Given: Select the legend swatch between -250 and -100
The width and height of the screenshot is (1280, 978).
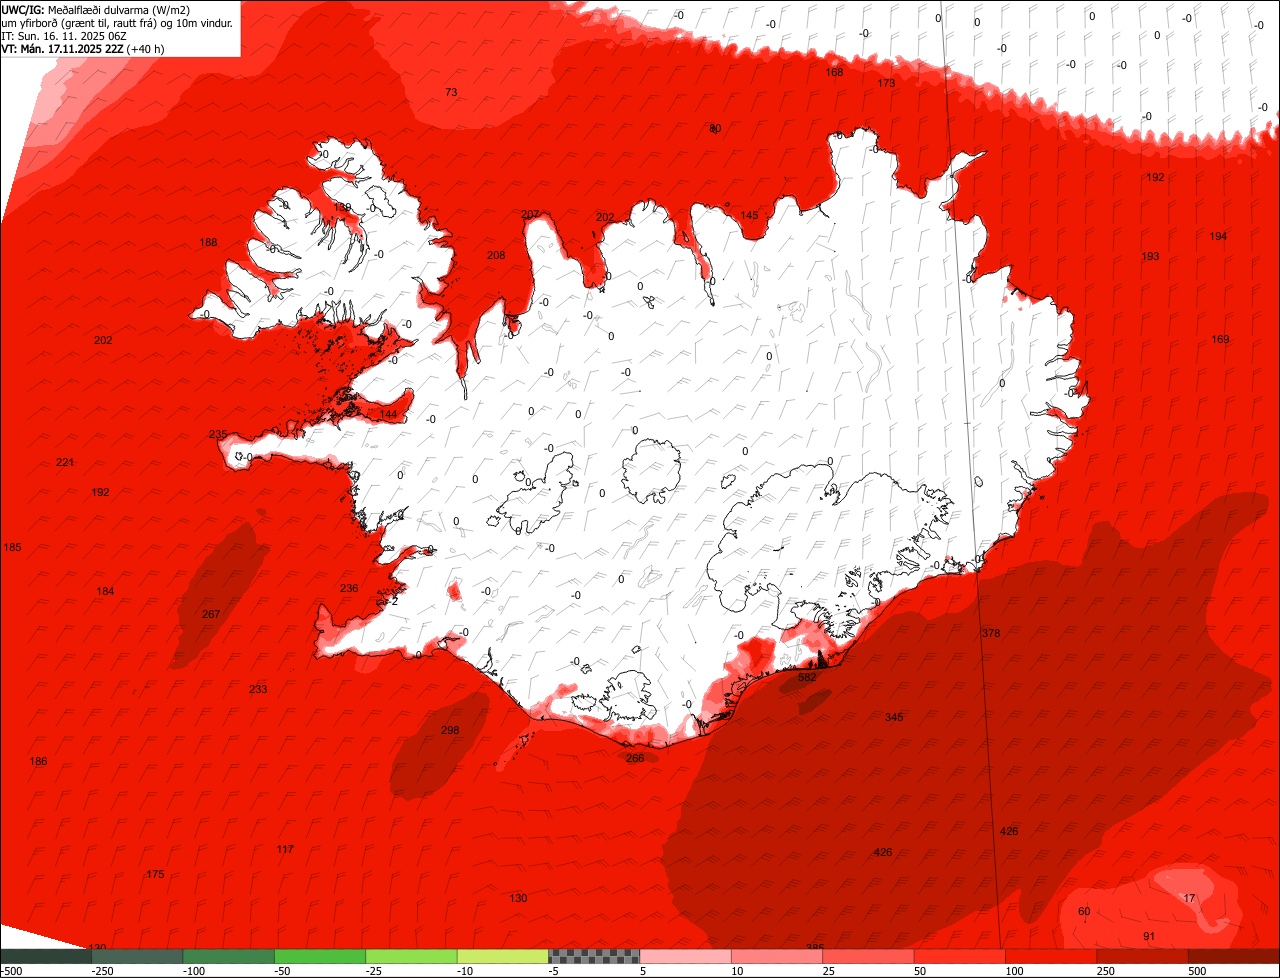Looking at the screenshot, I should pyautogui.click(x=137, y=956).
